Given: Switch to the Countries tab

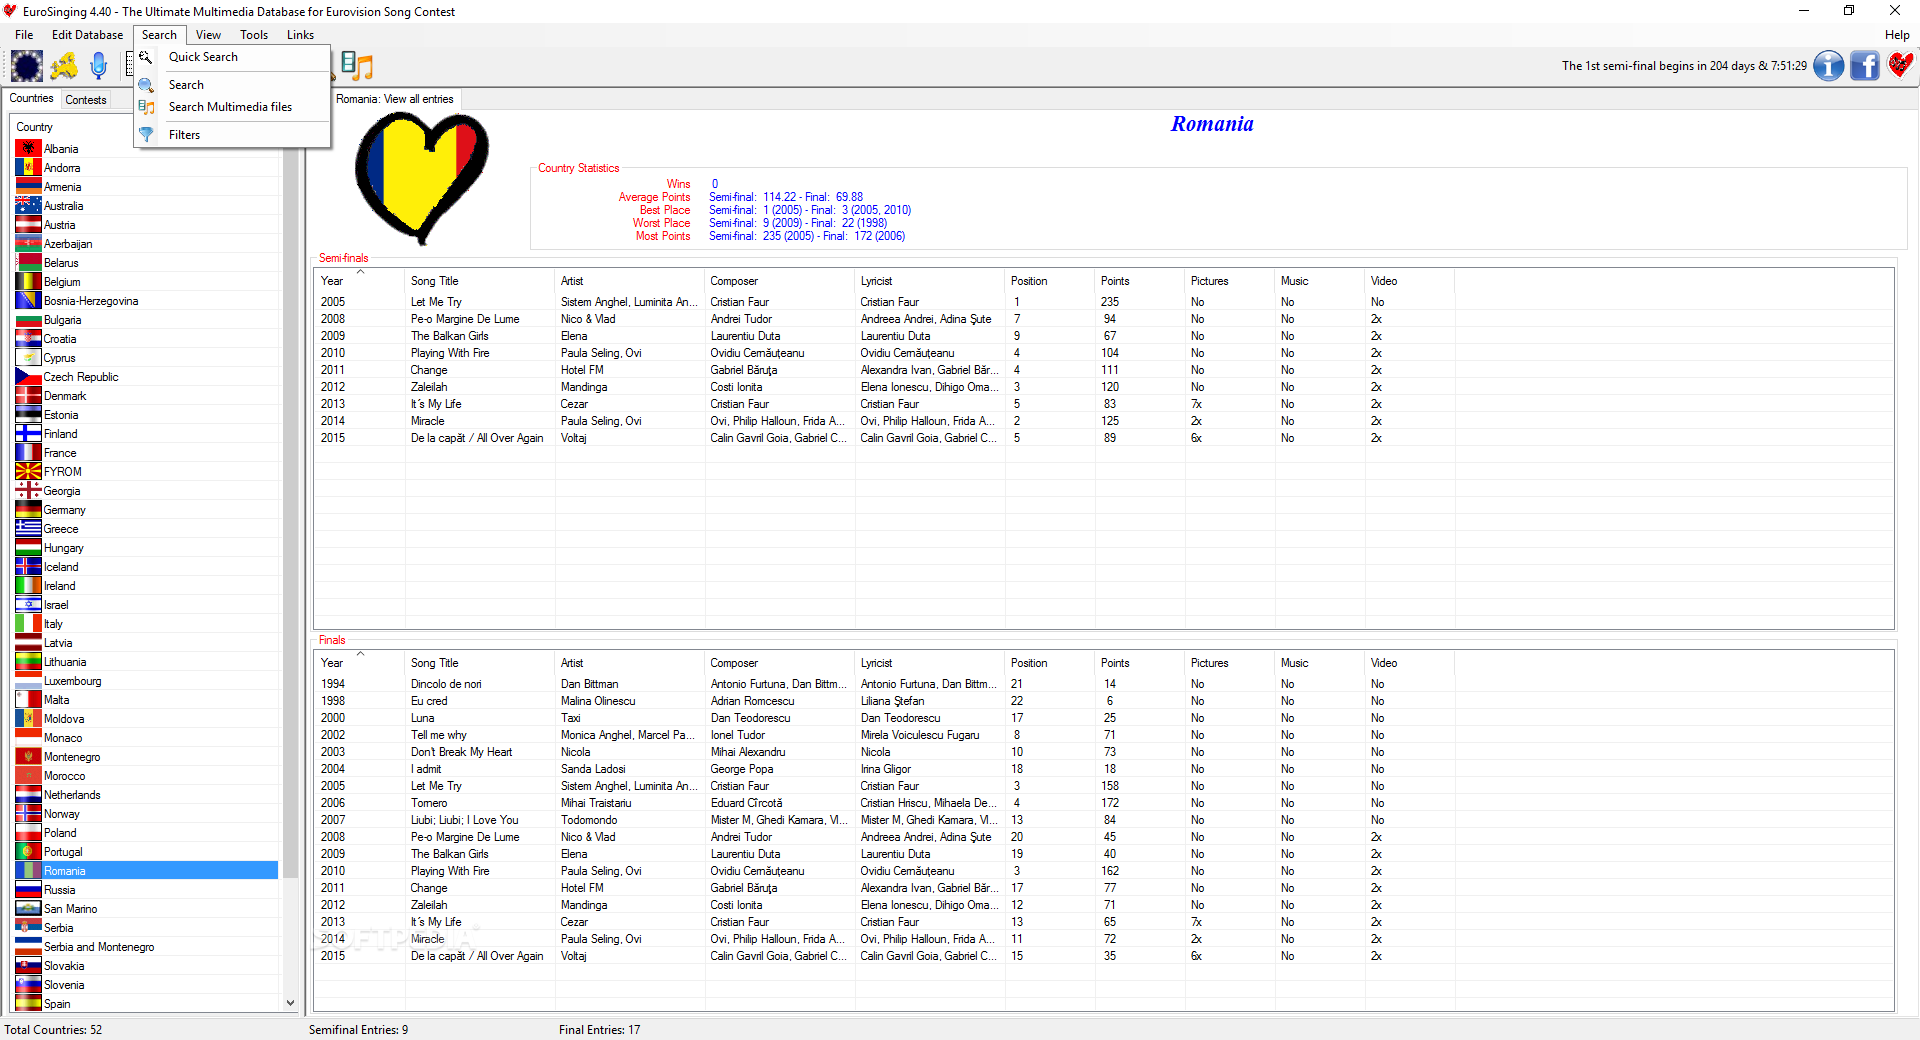Looking at the screenshot, I should click(31, 98).
